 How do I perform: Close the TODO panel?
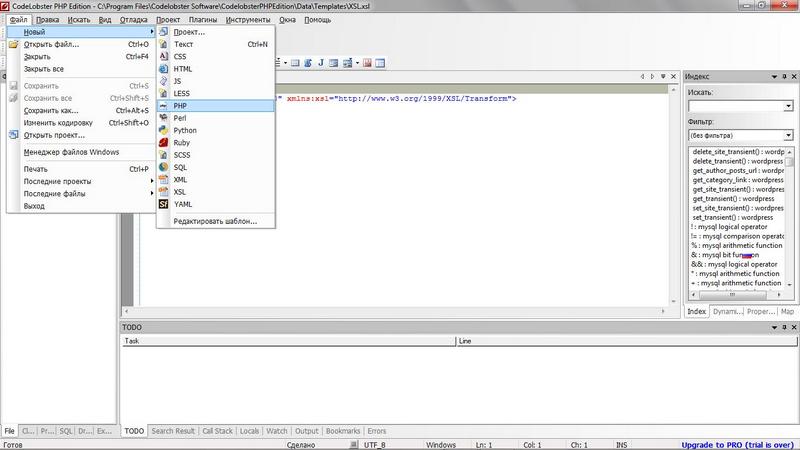(794, 327)
